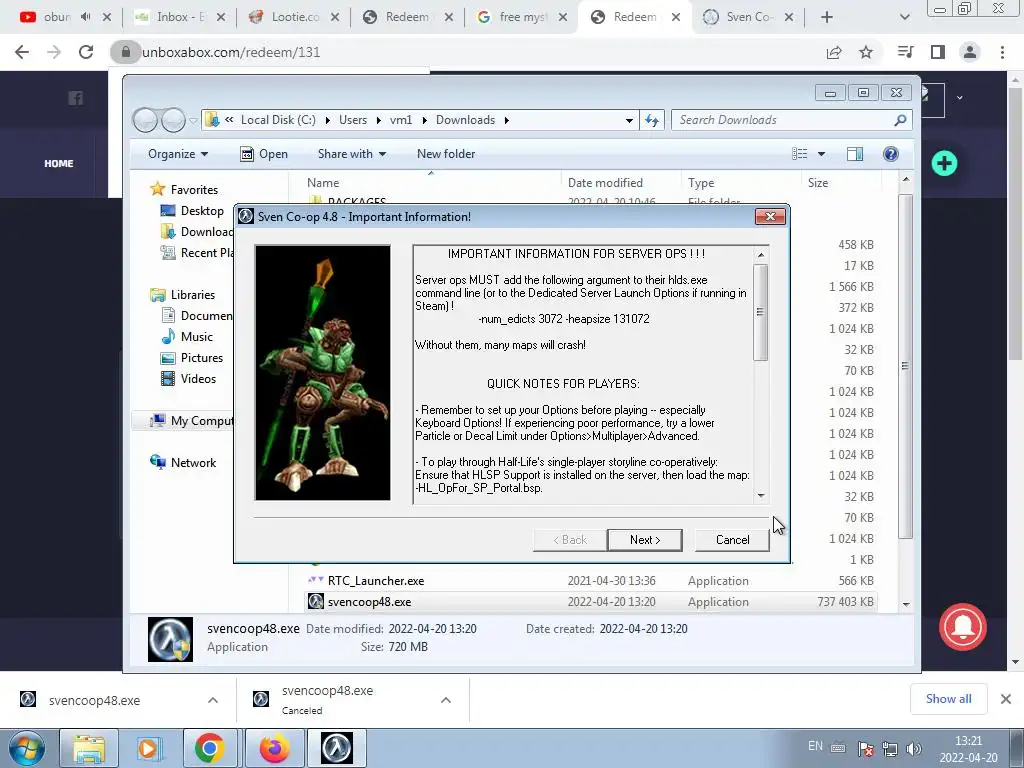This screenshot has height=768, width=1024.
Task: Open the Chrome three-dot menu
Action: click(x=1002, y=52)
